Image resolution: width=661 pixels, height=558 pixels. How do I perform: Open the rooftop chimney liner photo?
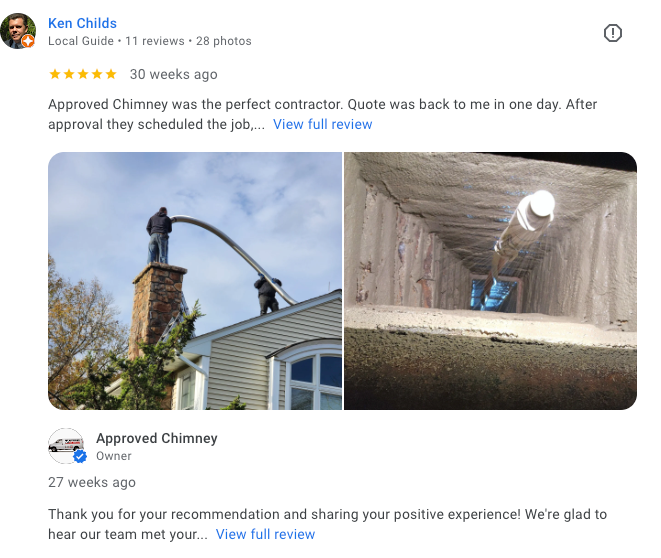coord(195,281)
